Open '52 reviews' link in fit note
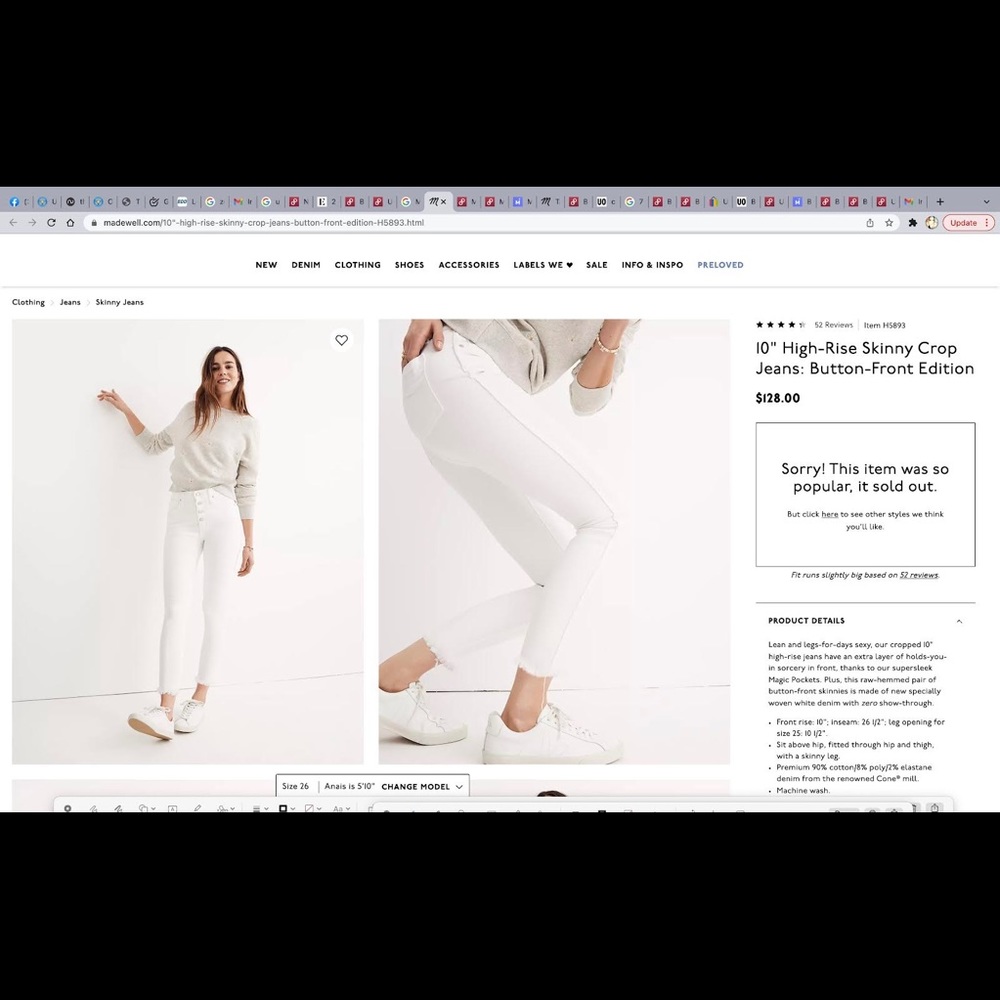 coord(918,575)
